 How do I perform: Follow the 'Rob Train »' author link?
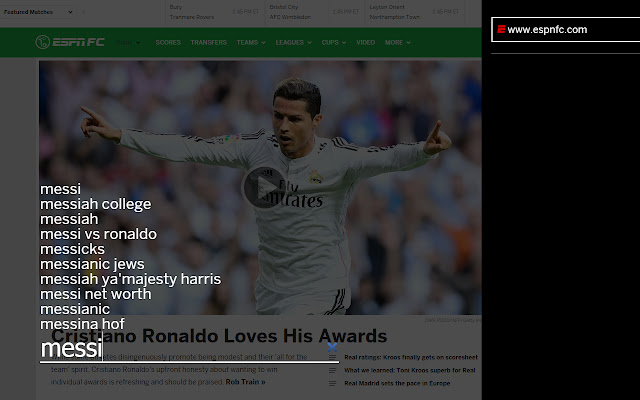[245, 382]
